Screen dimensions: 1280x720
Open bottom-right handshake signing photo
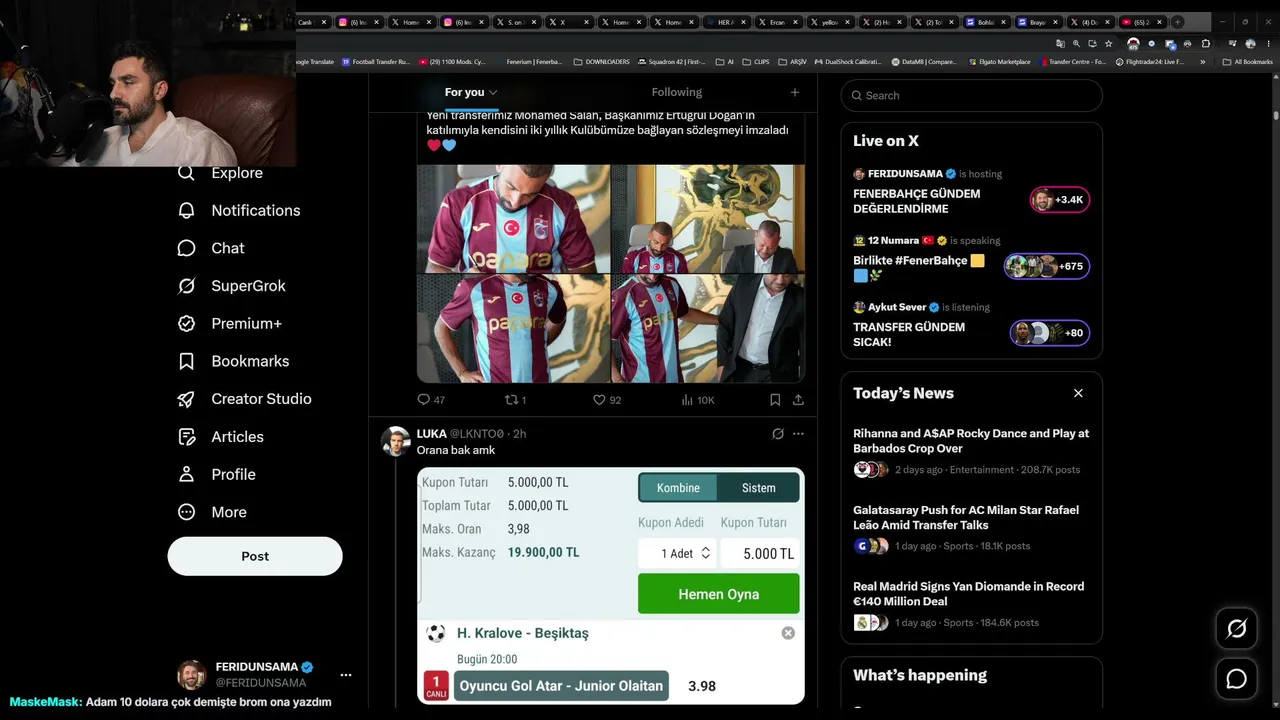[708, 329]
